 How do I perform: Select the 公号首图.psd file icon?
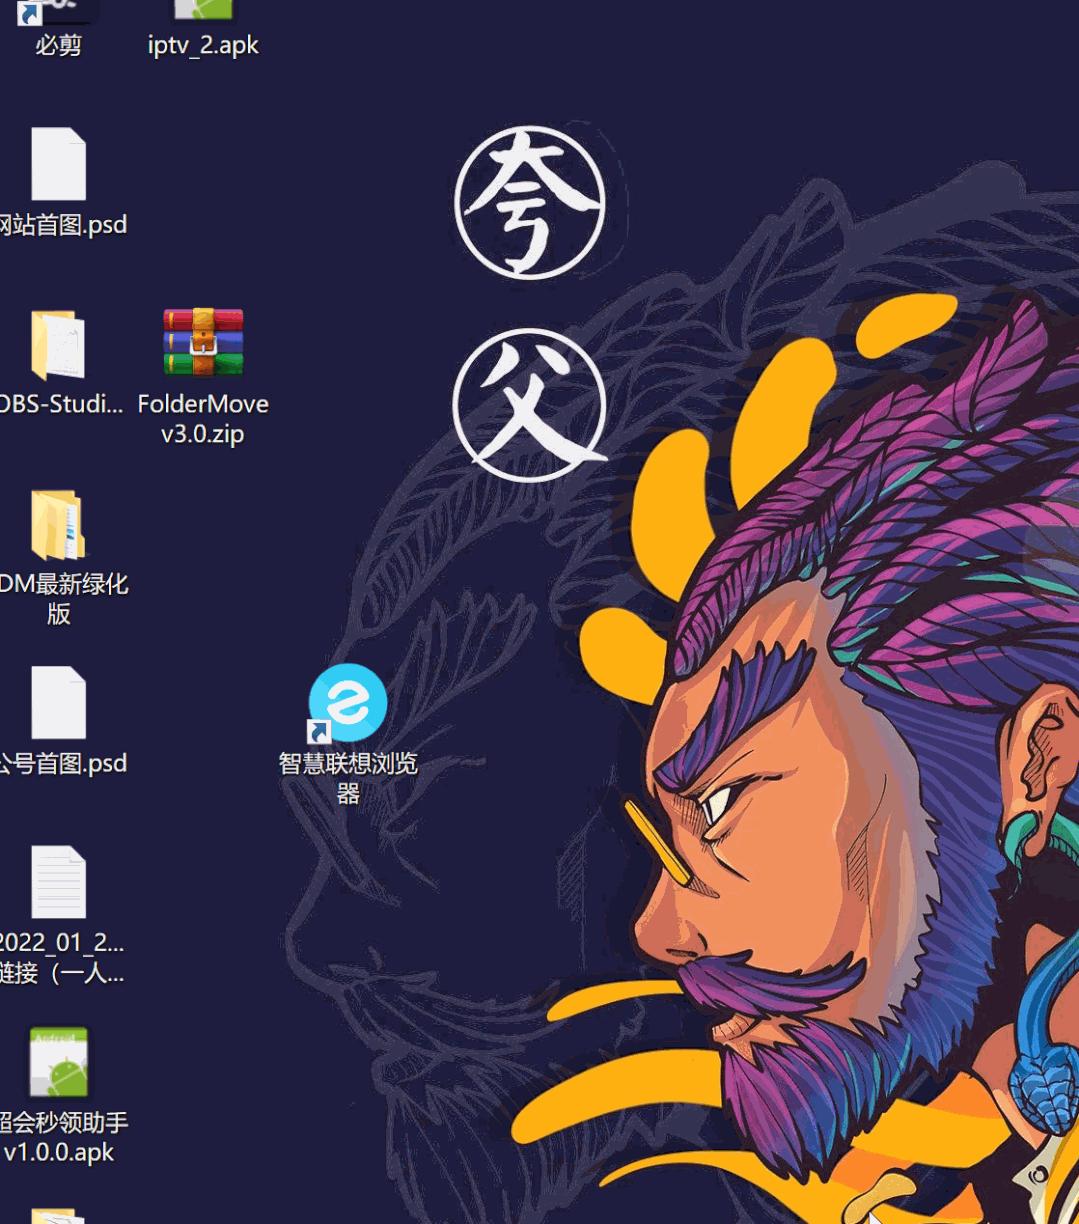[58, 703]
